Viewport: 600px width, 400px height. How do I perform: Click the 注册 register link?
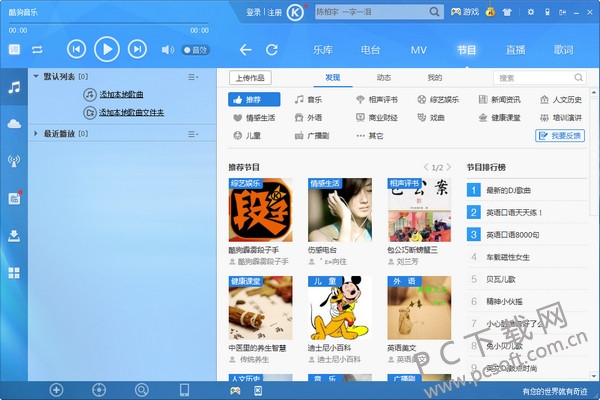tap(274, 13)
